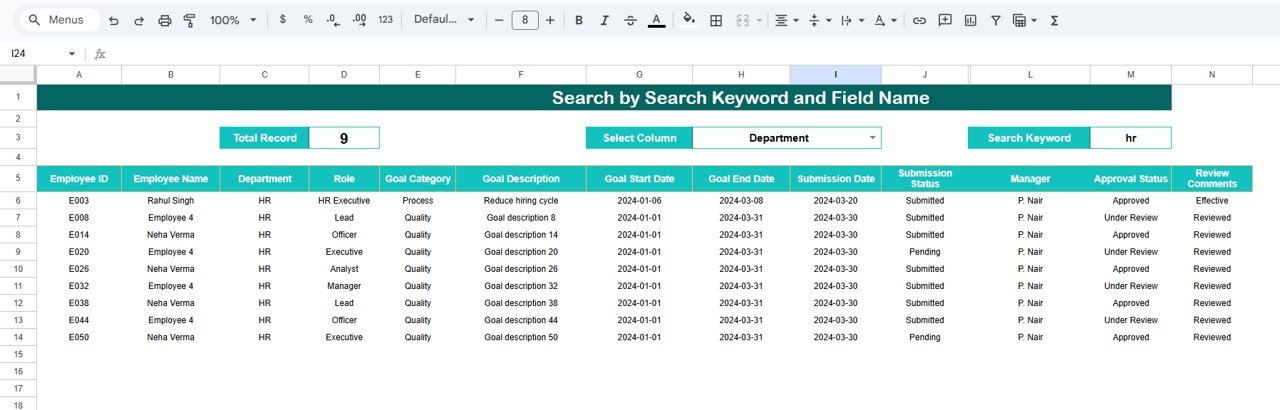This screenshot has width=1280, height=410.
Task: Open the borders tool
Action: 716,20
